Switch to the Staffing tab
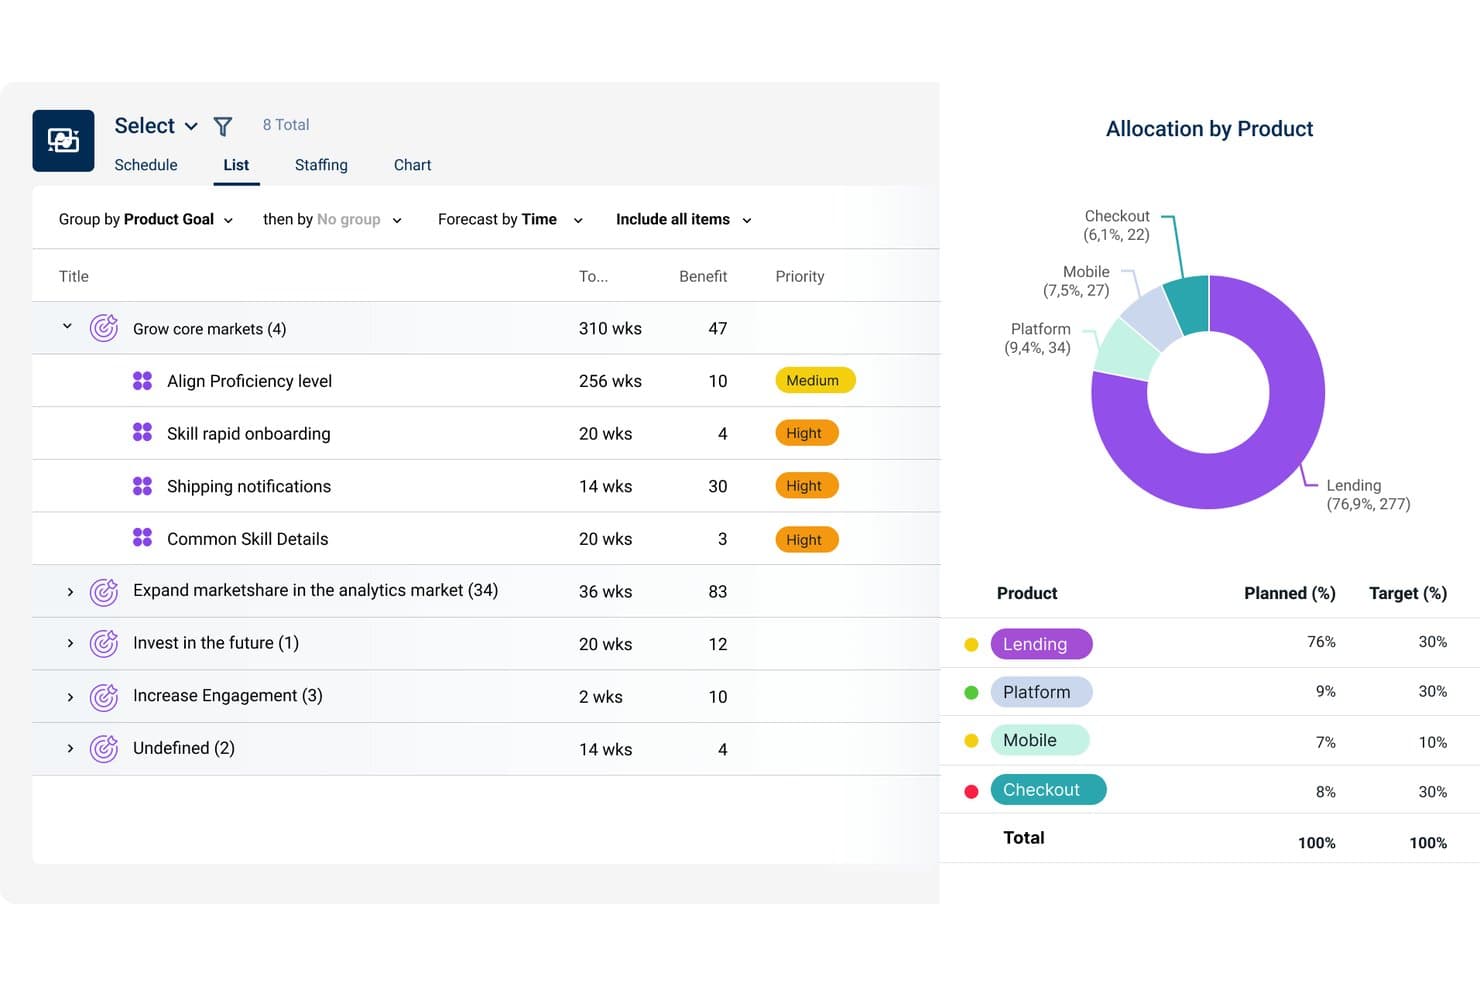Viewport: 1480px width, 987px height. [x=321, y=165]
